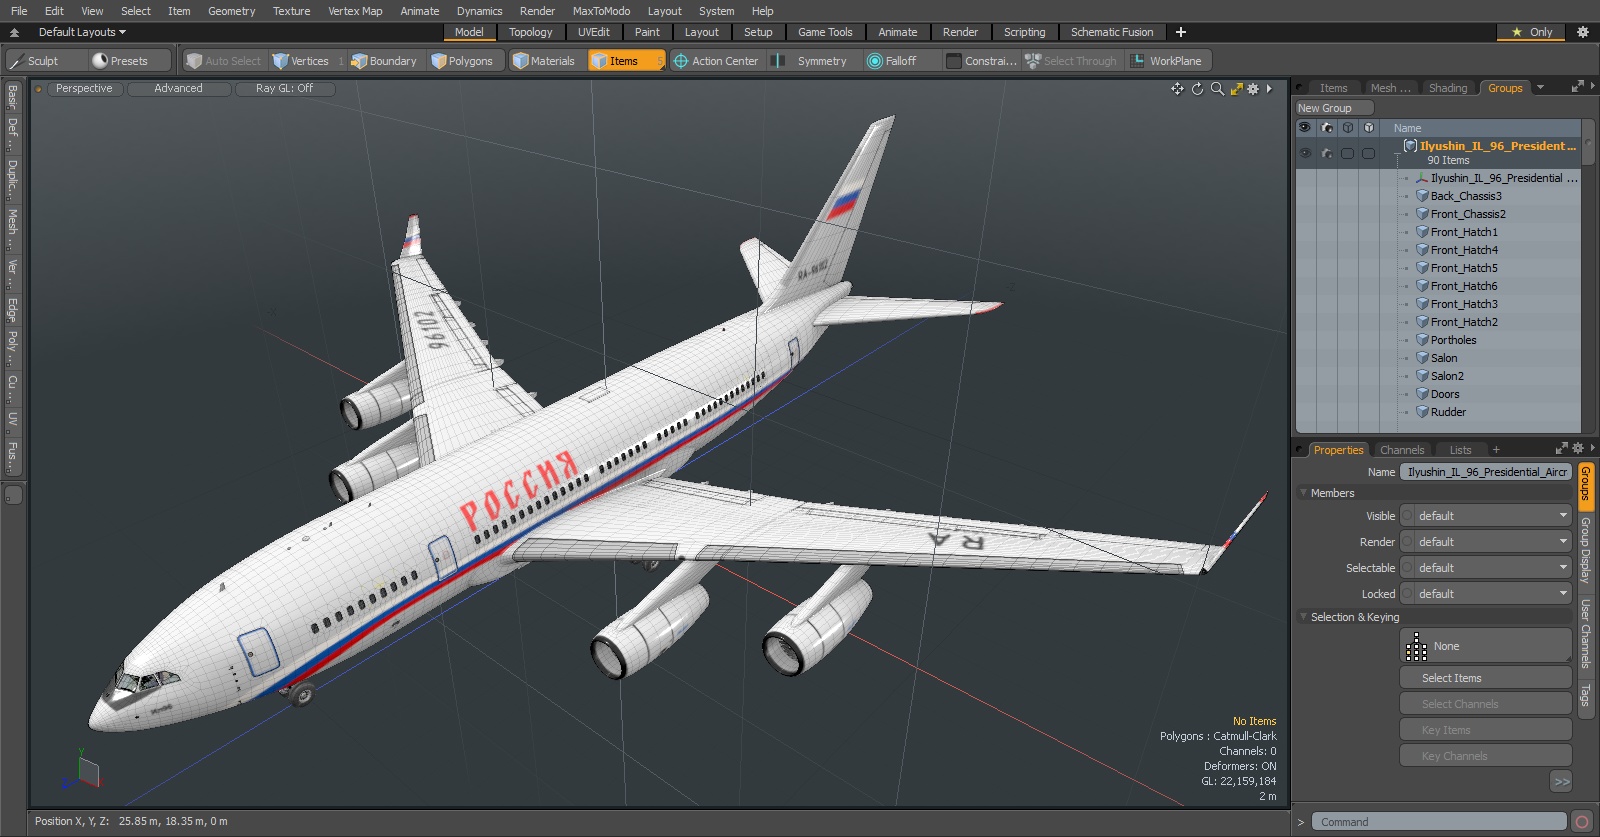Open the Selectable dropdown set to default
1600x837 pixels.
(x=1485, y=568)
